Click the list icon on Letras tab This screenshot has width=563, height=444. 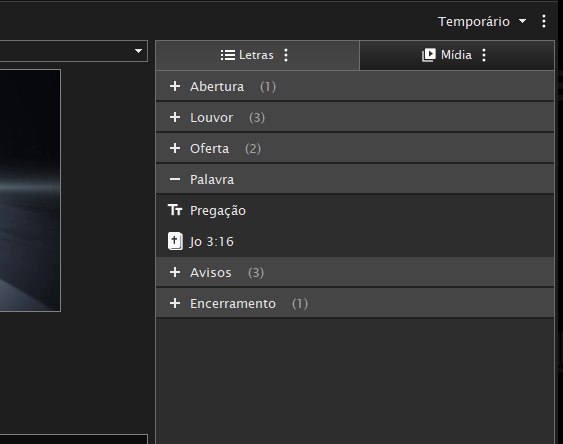coord(228,55)
